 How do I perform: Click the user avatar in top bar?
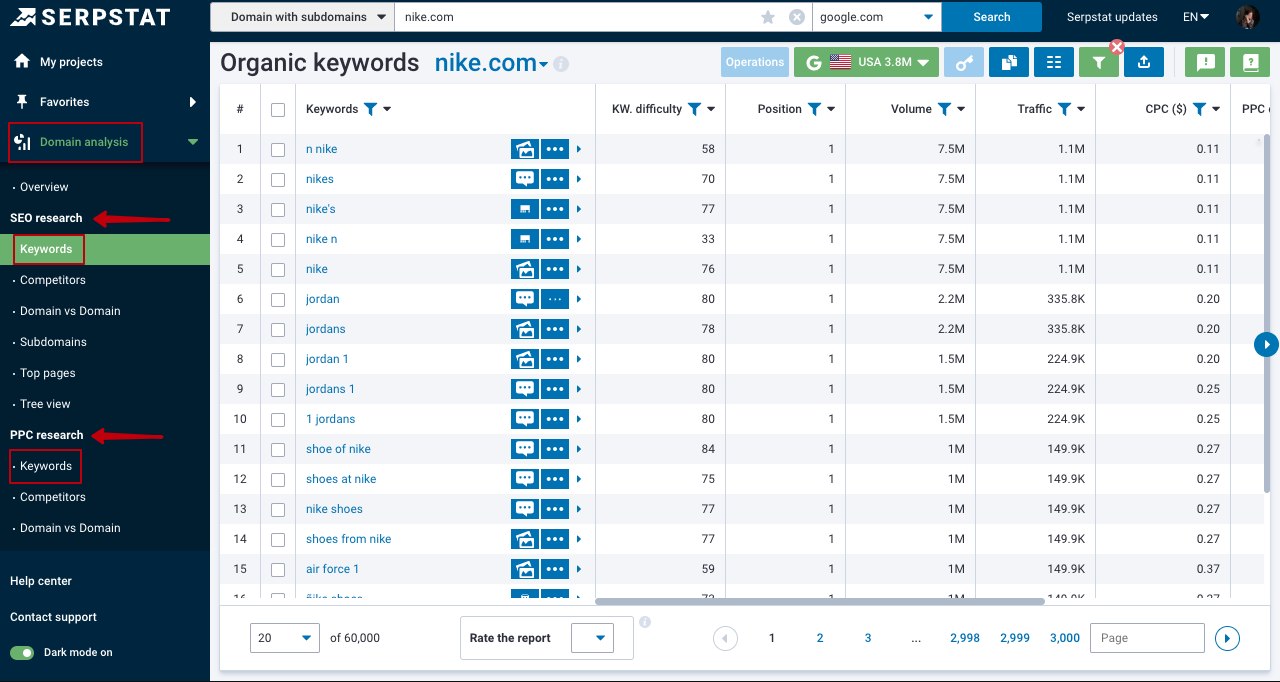[1247, 17]
